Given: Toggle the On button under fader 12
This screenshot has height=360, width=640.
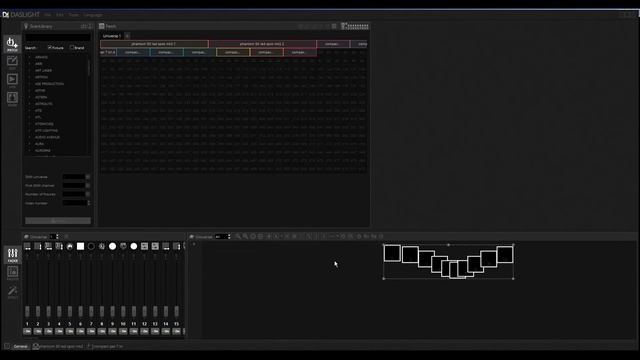Looking at the screenshot, I should pyautogui.click(x=144, y=331).
